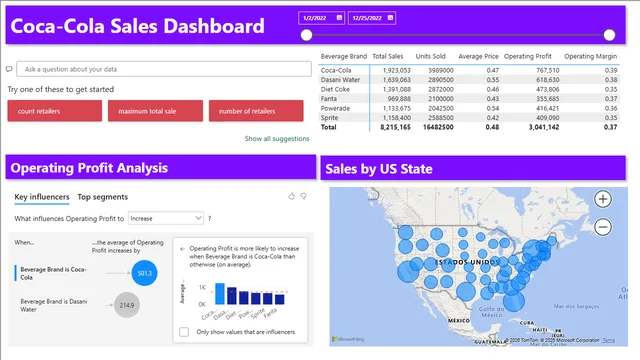Select the left date slider handle
This screenshot has width=640, height=360.
(307, 35)
